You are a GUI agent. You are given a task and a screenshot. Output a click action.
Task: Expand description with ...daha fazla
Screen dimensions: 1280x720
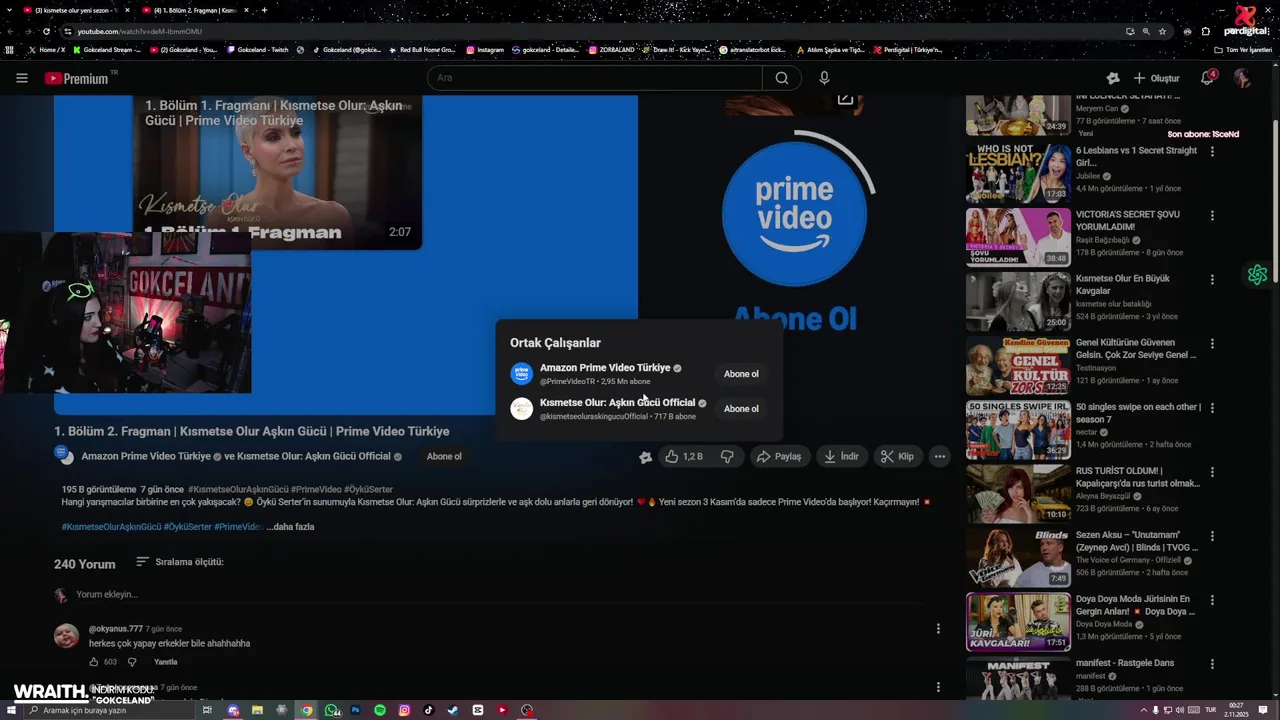[x=290, y=527]
